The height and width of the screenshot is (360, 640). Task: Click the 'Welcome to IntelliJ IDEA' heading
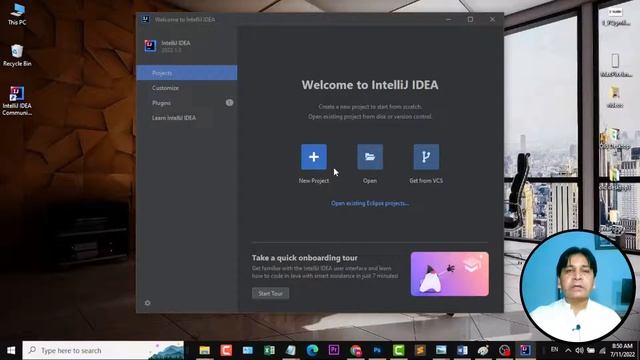click(x=370, y=84)
